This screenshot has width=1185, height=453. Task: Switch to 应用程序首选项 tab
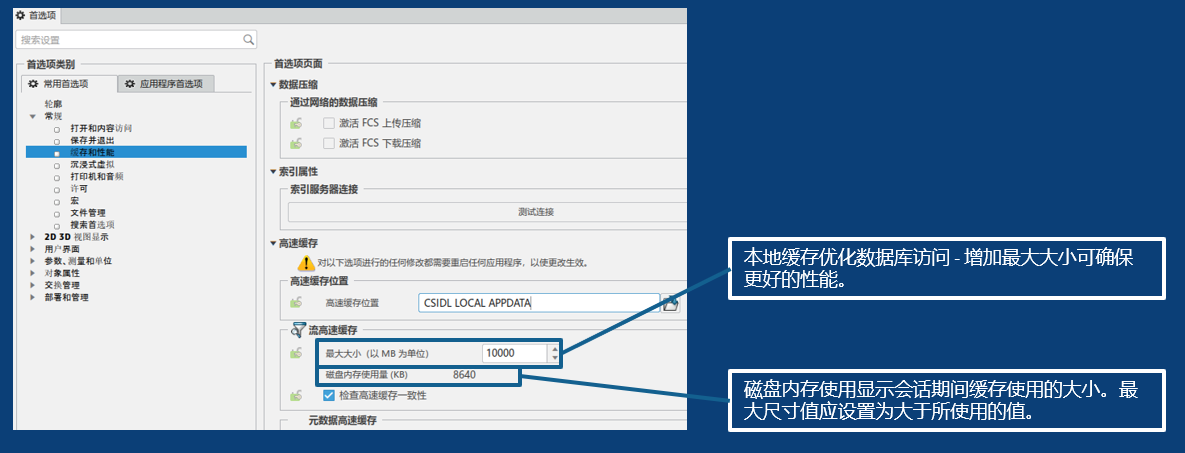coord(166,85)
